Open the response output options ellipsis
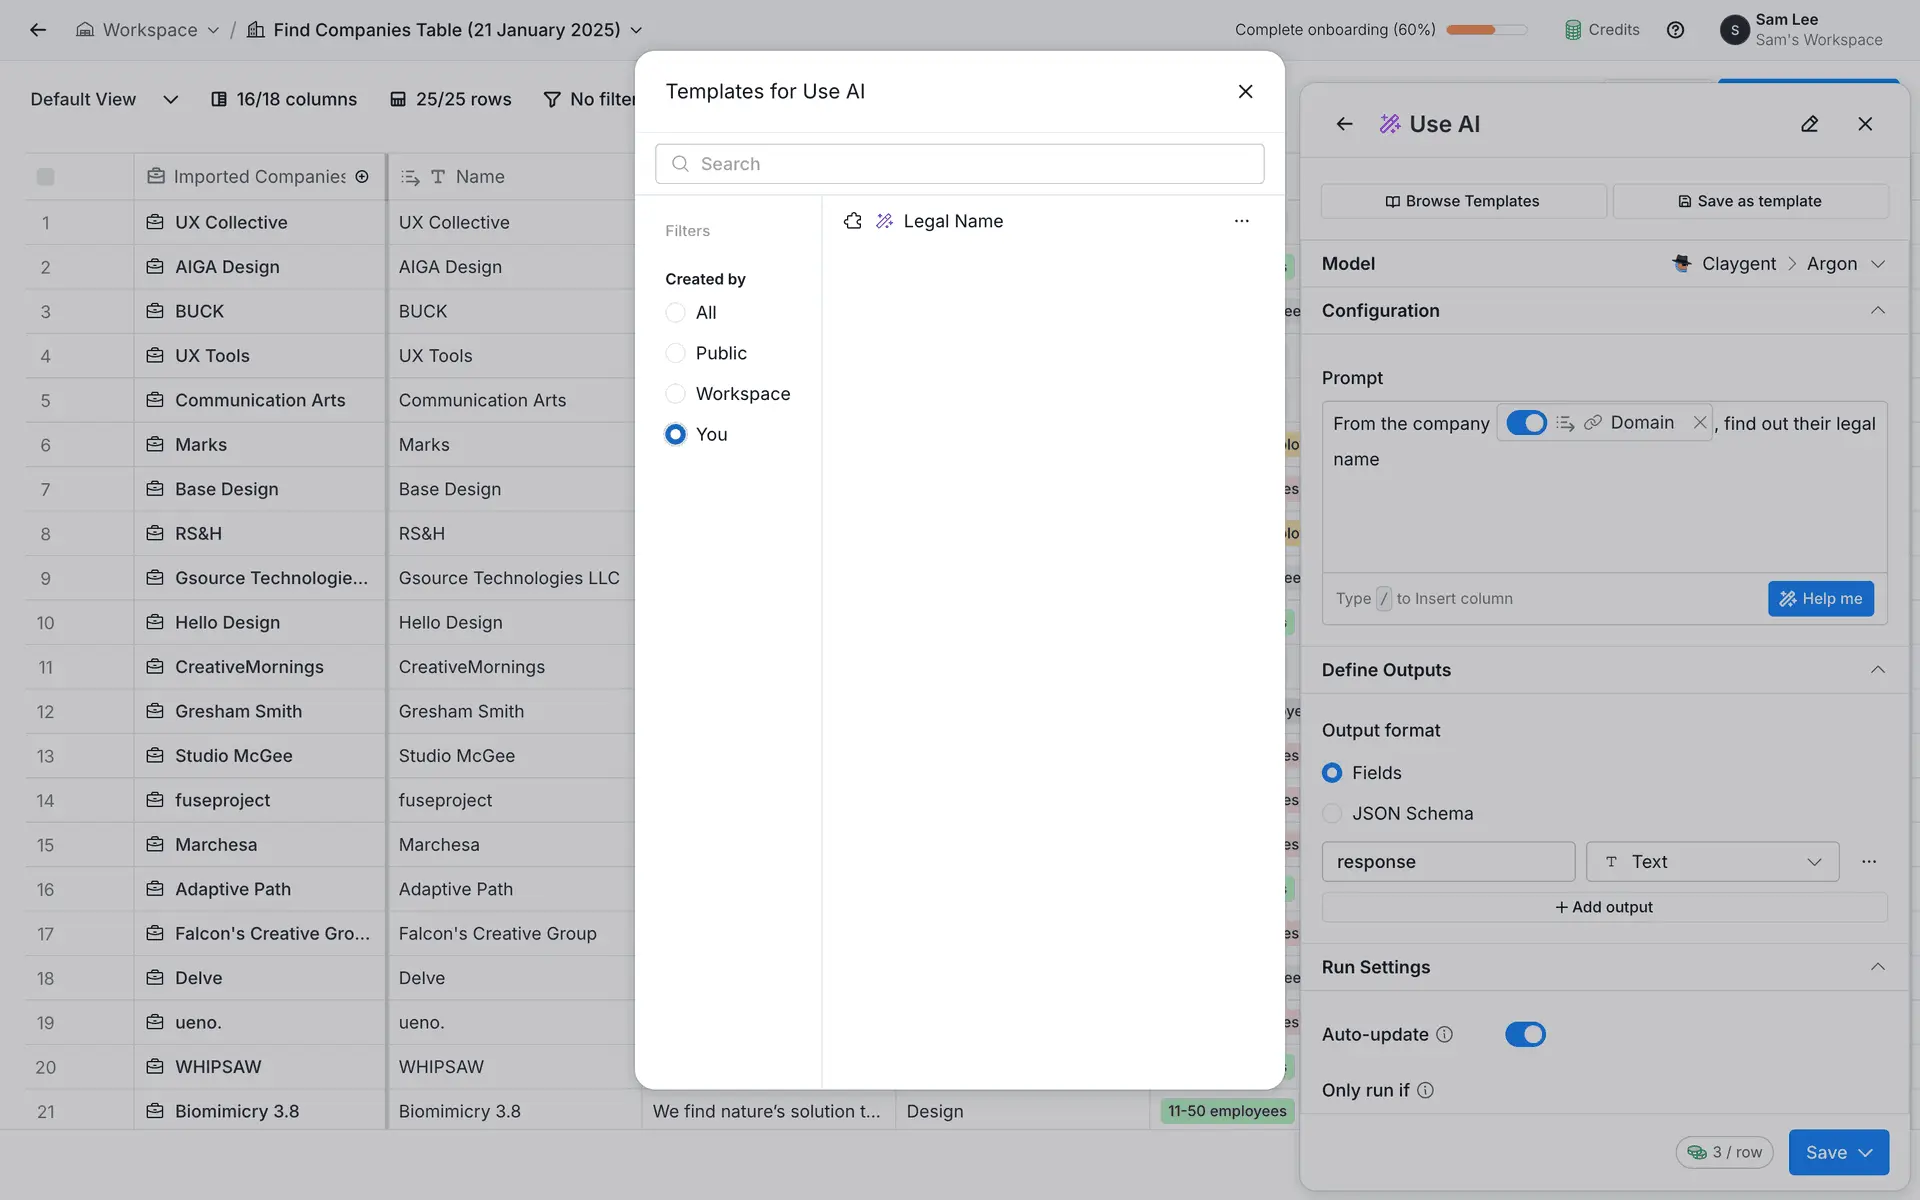Screen dimensions: 1920x1200 [x=1868, y=862]
